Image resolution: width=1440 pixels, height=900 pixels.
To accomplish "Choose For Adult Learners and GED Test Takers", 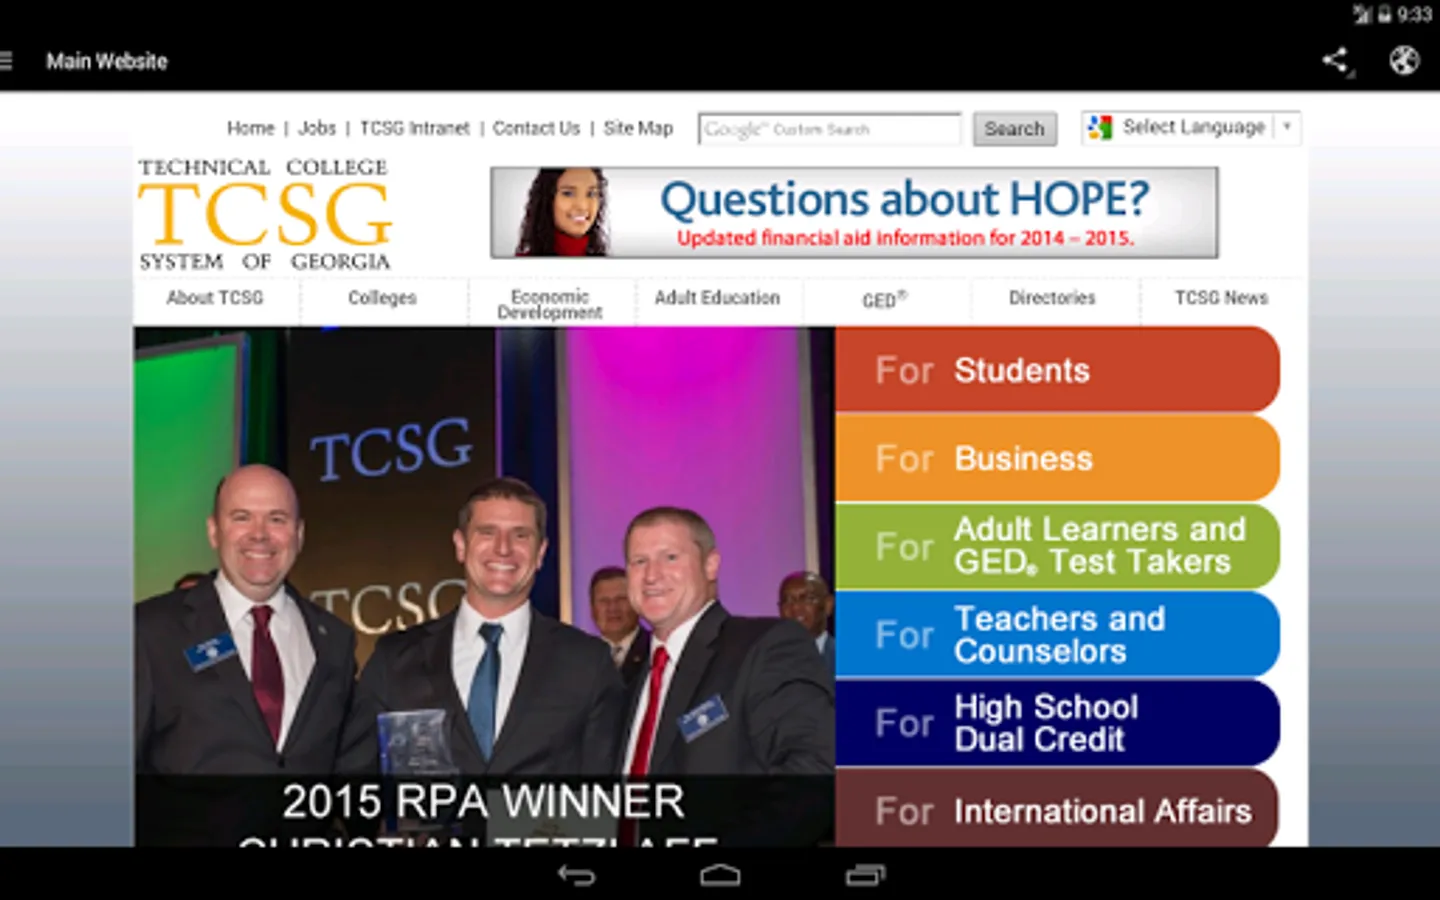I will 1057,546.
